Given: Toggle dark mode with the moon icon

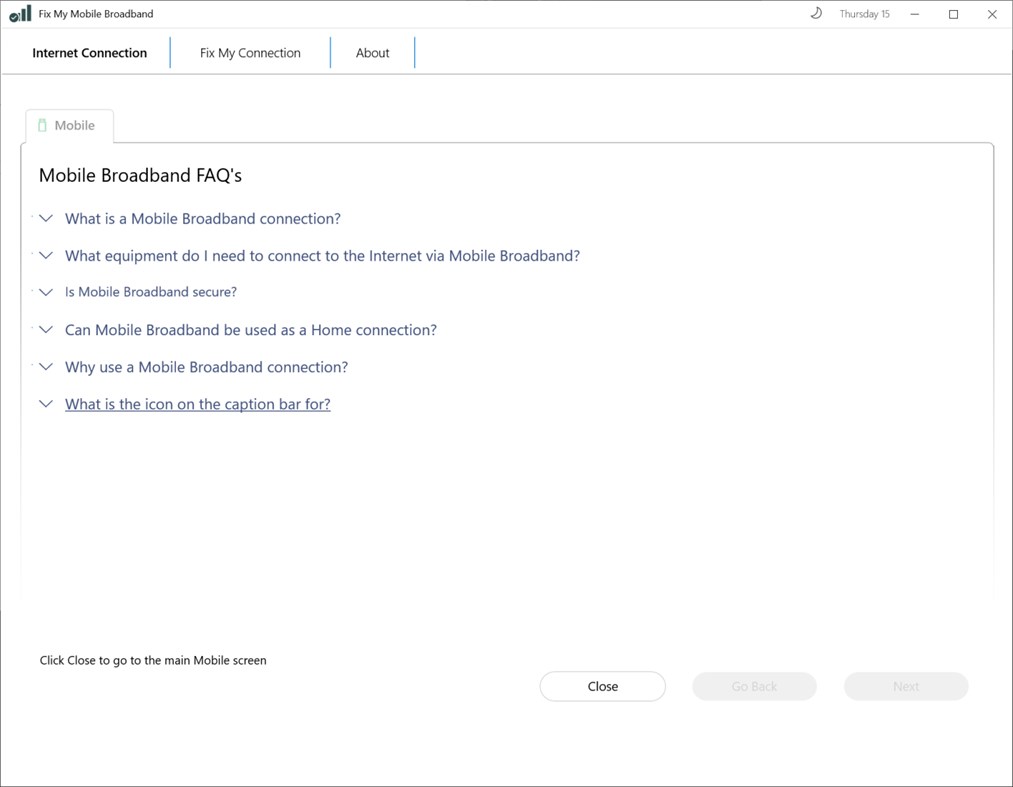Looking at the screenshot, I should [815, 13].
